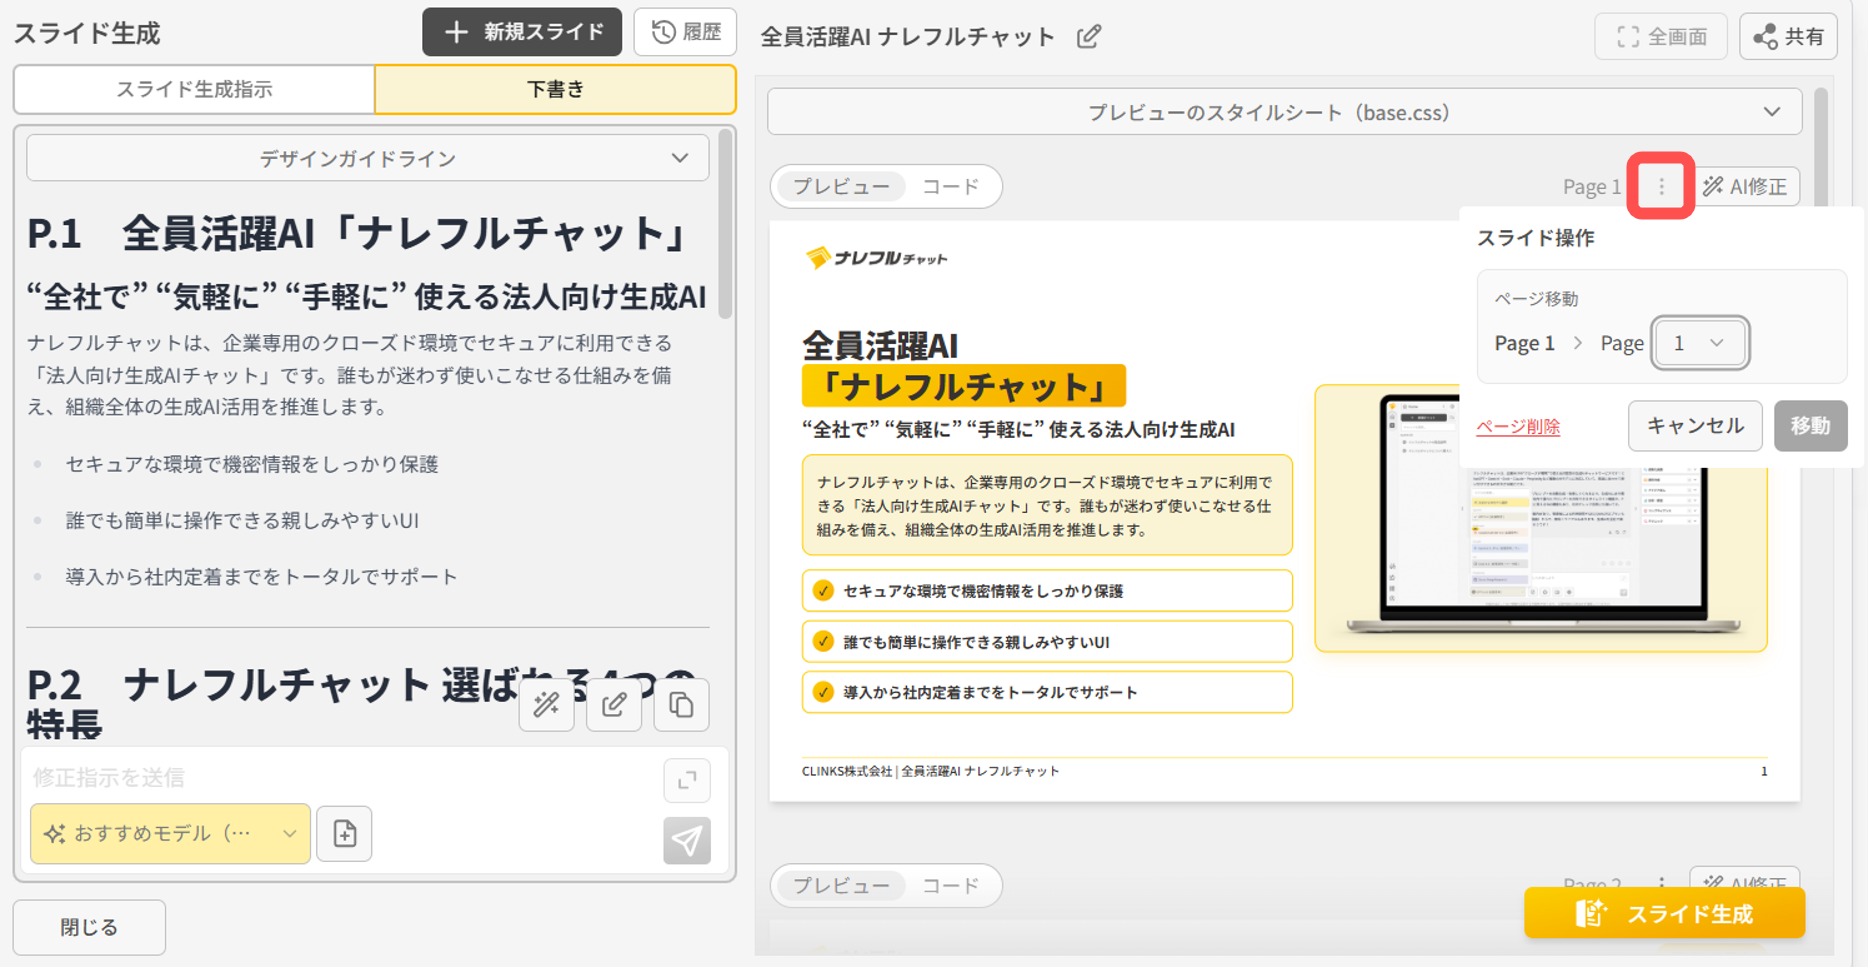Switch Page 1 to コード view
The height and width of the screenshot is (967, 1868).
coord(951,186)
